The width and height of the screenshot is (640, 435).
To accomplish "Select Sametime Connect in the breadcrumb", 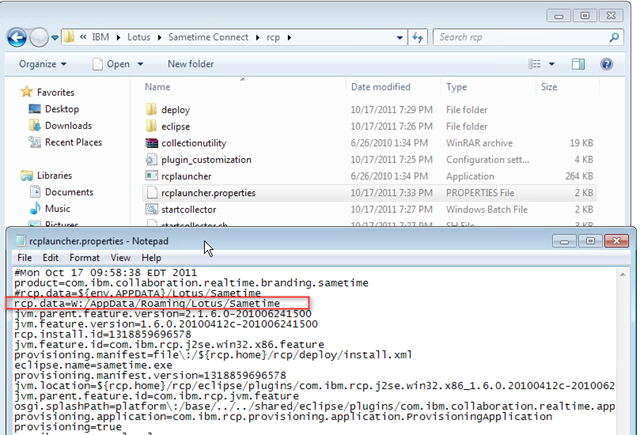I will point(208,37).
